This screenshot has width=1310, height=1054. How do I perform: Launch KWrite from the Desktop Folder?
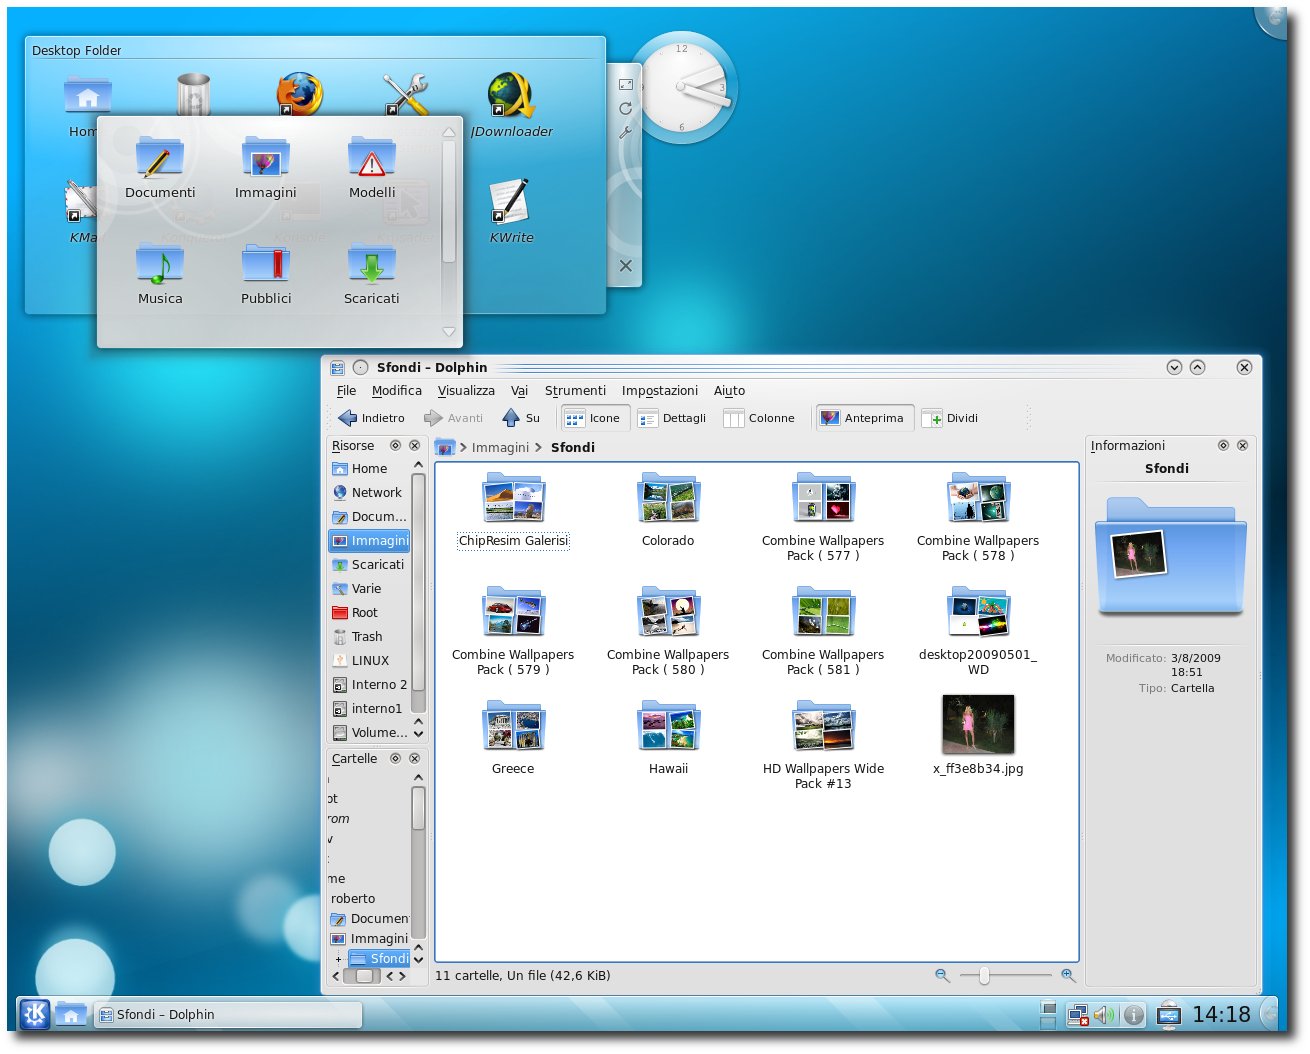tap(511, 210)
